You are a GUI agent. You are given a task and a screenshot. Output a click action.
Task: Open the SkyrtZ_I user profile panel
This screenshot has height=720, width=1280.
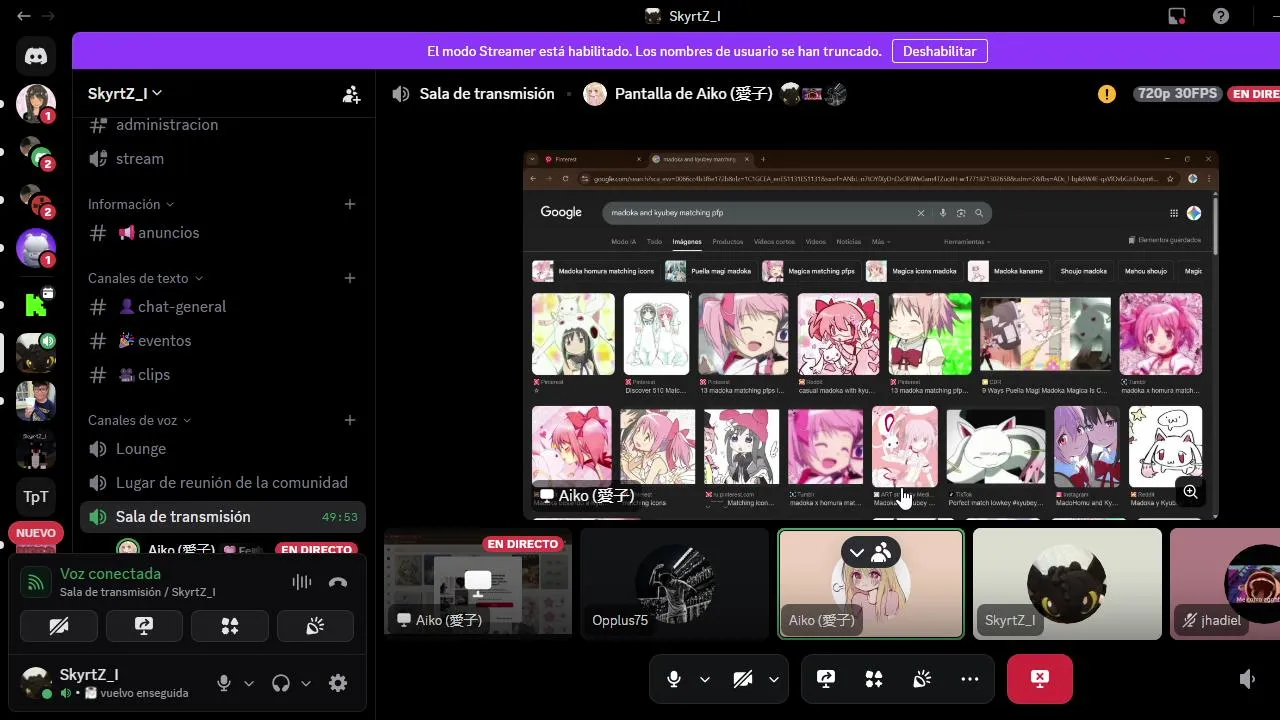coord(110,683)
